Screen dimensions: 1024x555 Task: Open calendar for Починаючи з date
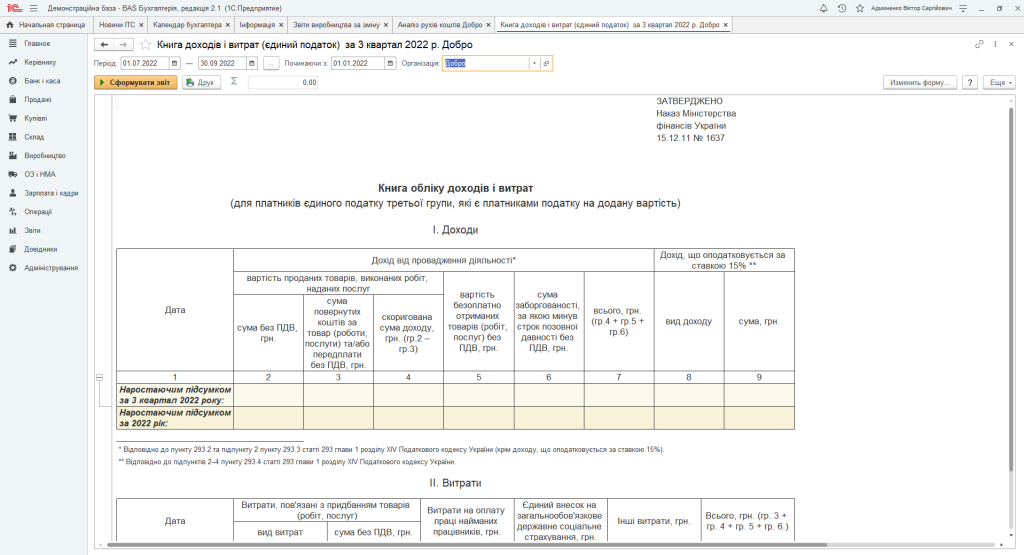coord(390,63)
